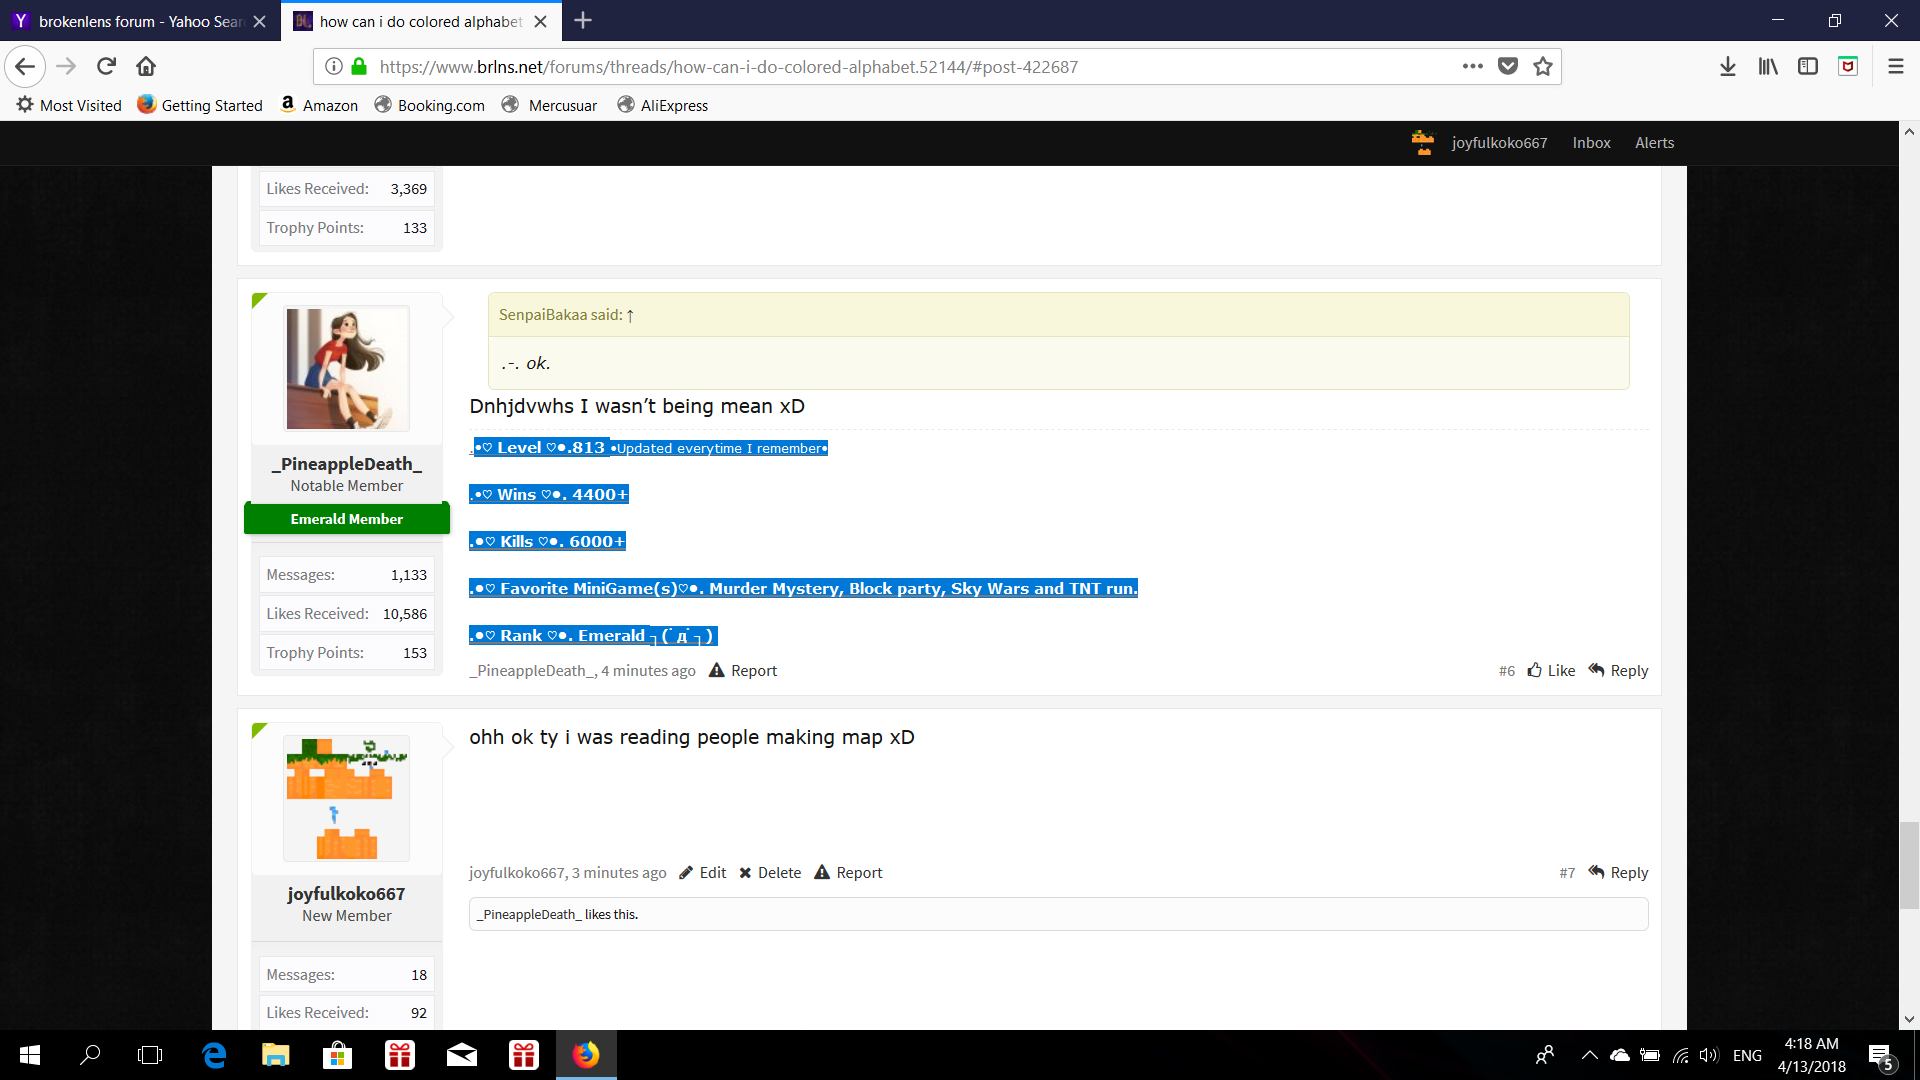1920x1080 pixels.
Task: Open joyfulkoko667 account menu in header
Action: click(1479, 143)
